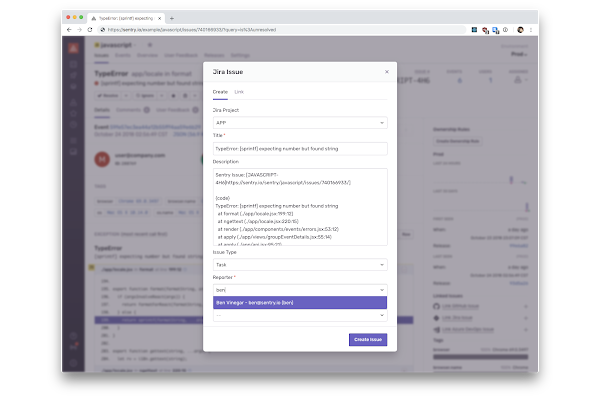This screenshot has width=600, height=398.
Task: Open the empty dropdown below Reporter
Action: coord(300,315)
